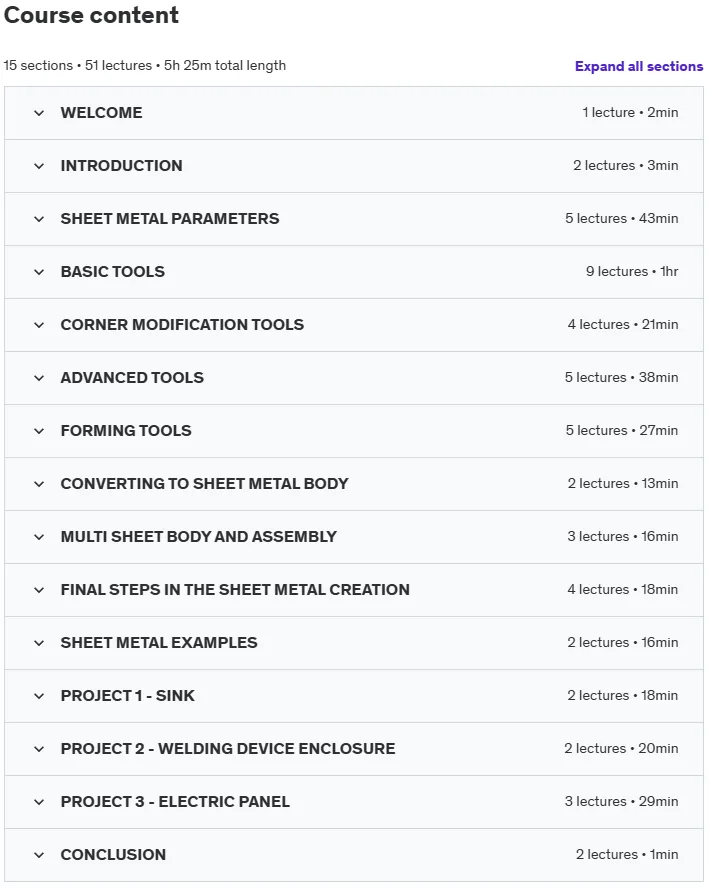Screen dimensions: 709x890
Task: Open SHEET METAL EXAMPLES section title
Action: click(x=159, y=643)
